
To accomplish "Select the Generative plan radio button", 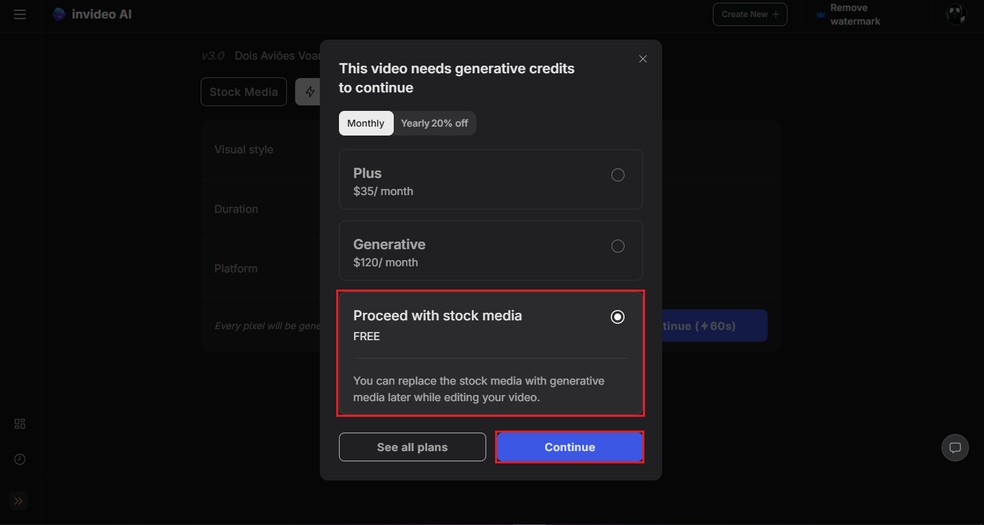I will [618, 246].
